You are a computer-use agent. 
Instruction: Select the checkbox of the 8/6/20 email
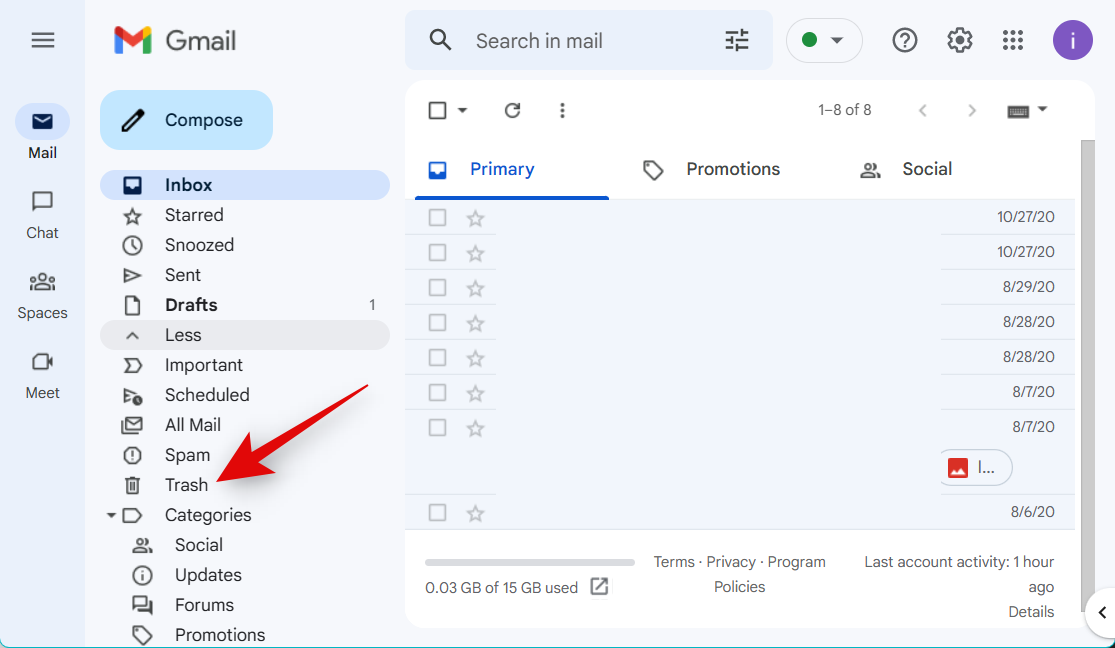click(437, 512)
